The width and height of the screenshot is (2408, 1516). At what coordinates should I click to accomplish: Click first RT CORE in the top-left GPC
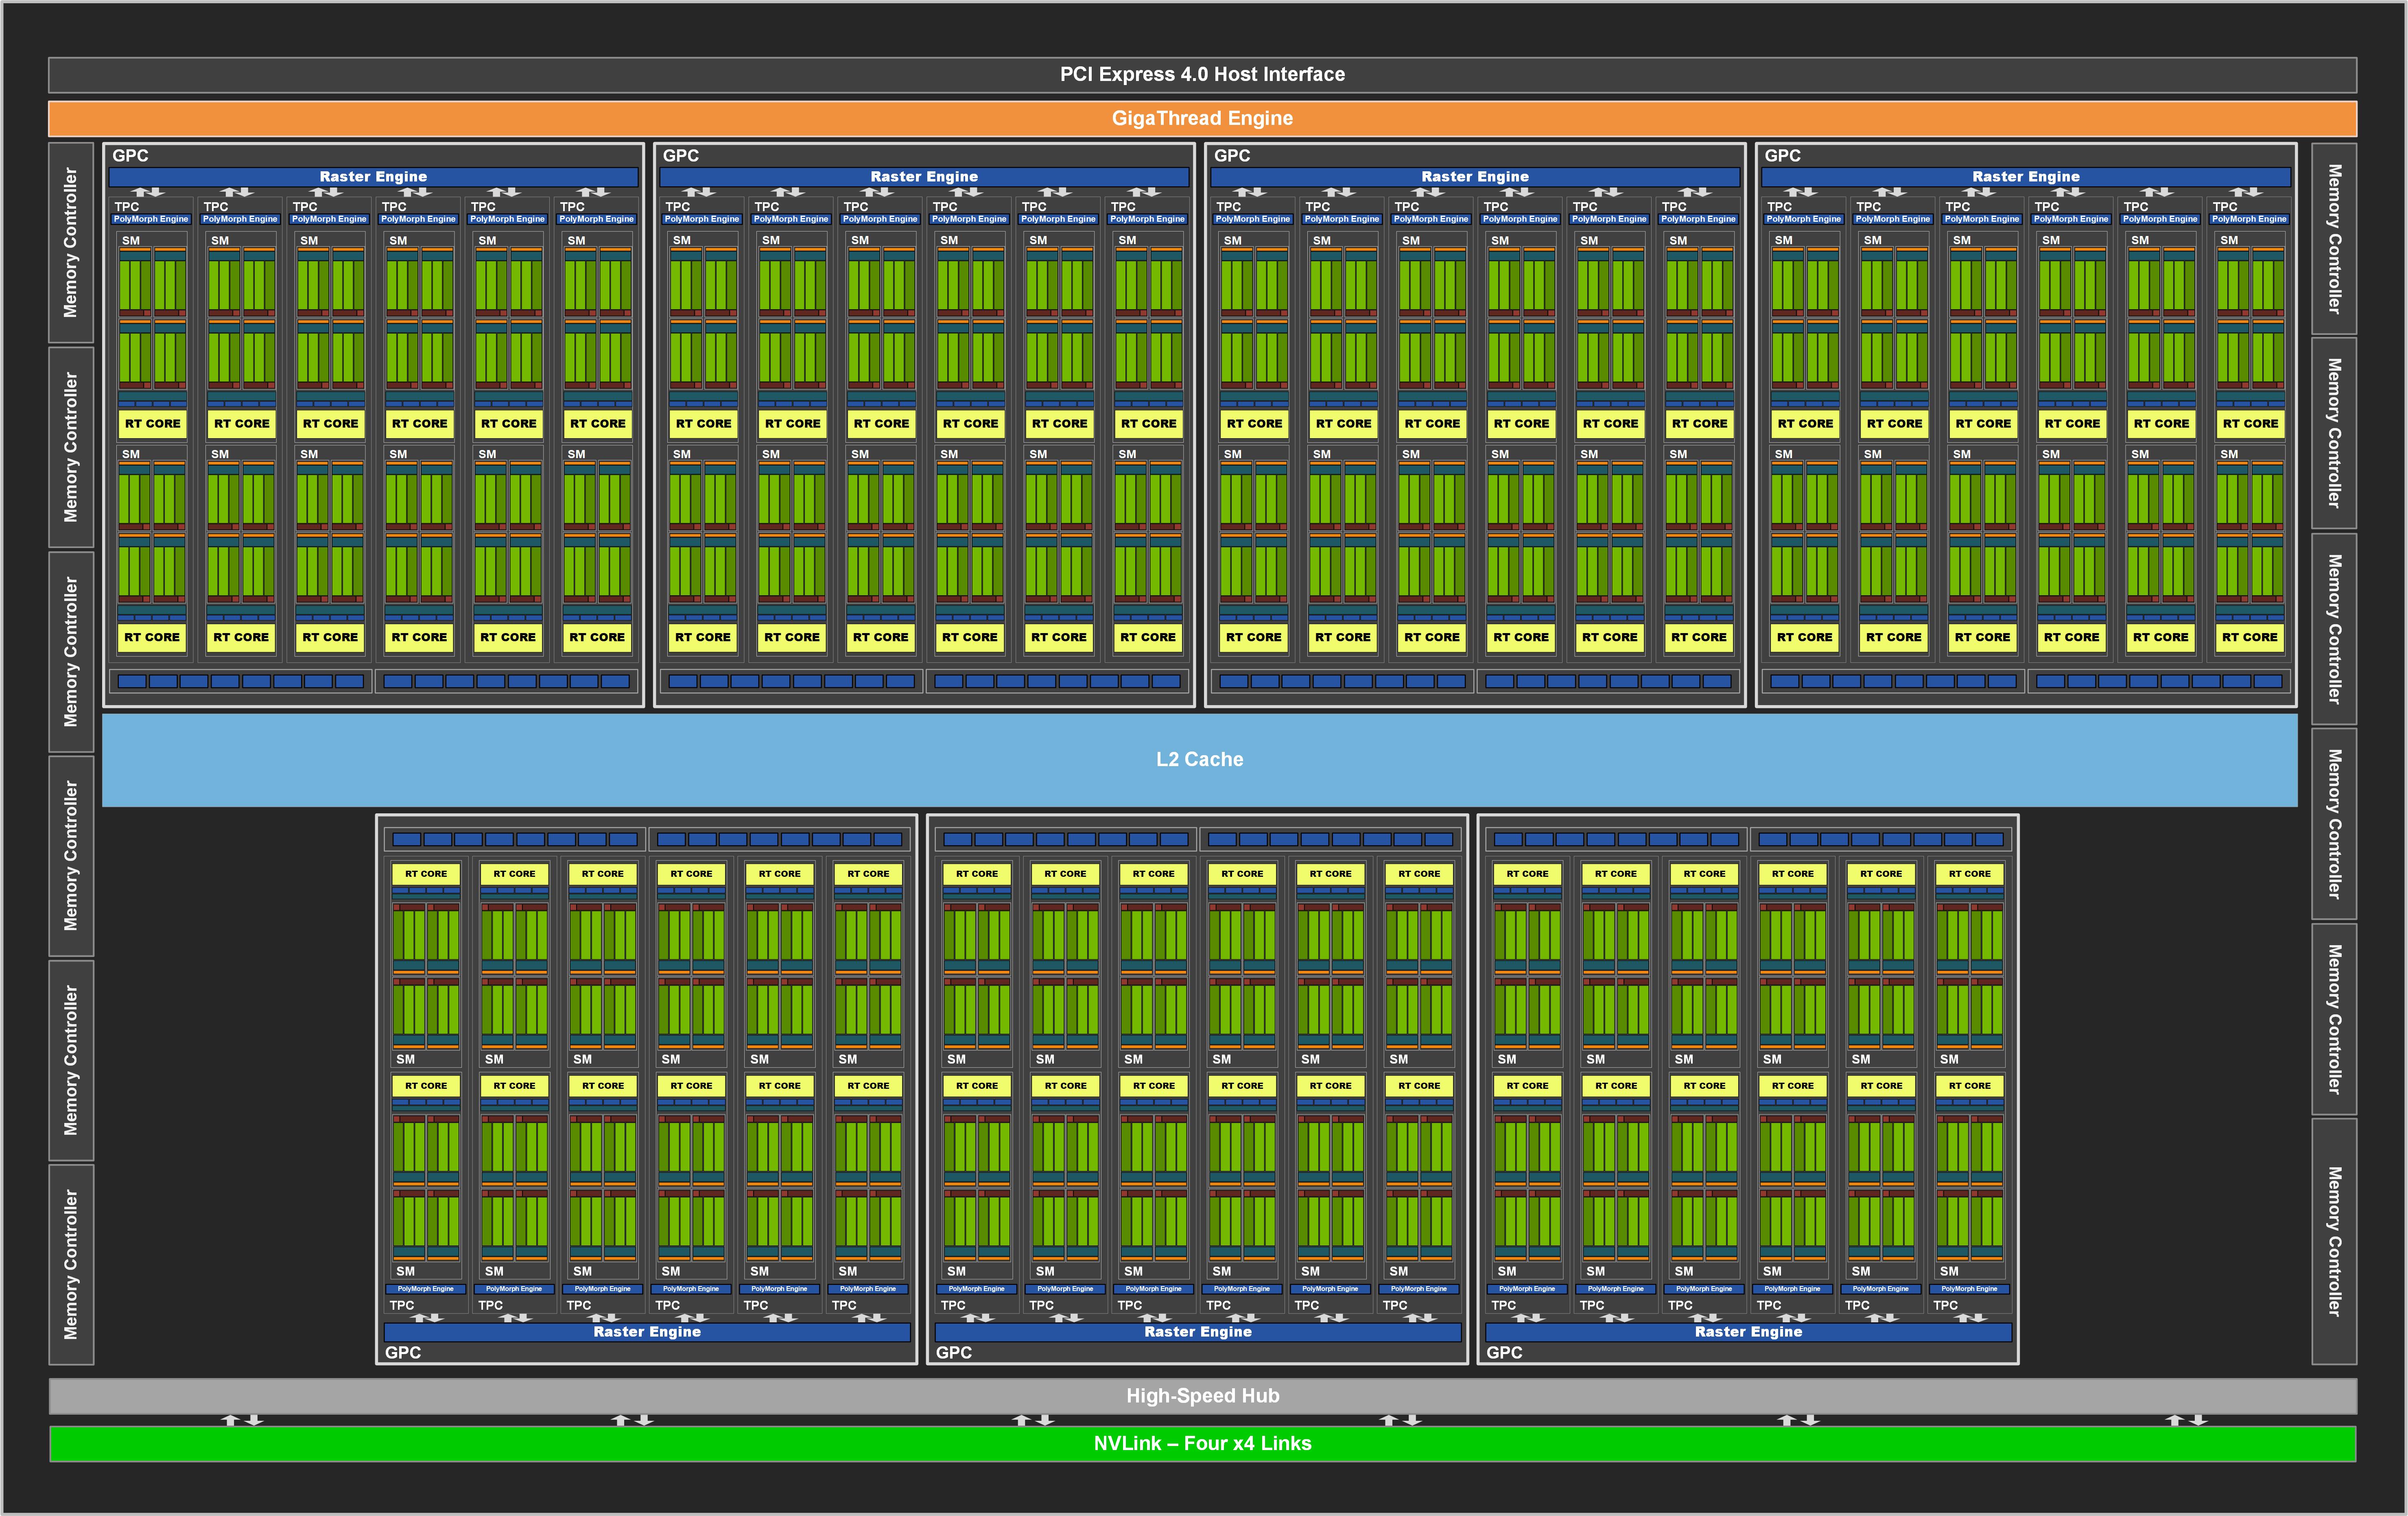tap(152, 423)
